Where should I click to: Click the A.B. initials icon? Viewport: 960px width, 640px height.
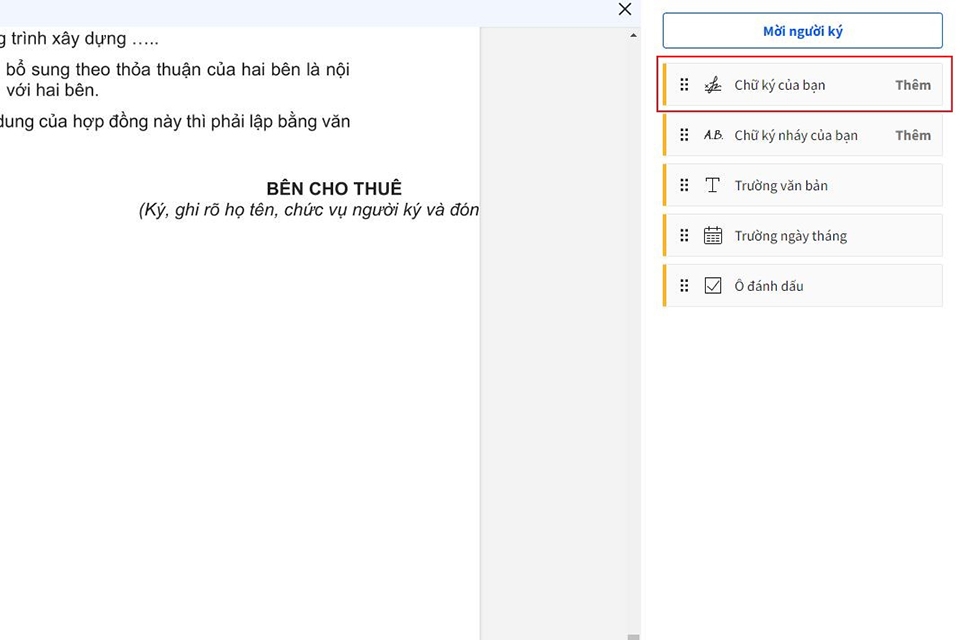pyautogui.click(x=713, y=135)
